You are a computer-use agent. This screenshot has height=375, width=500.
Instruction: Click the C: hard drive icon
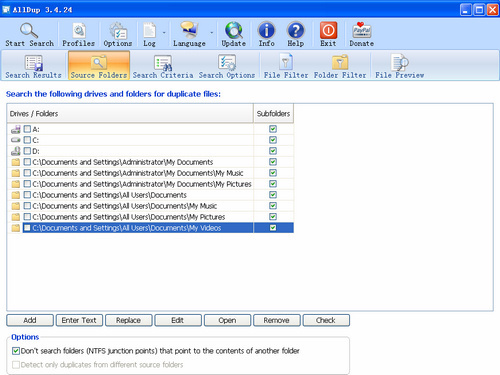pyautogui.click(x=16, y=140)
